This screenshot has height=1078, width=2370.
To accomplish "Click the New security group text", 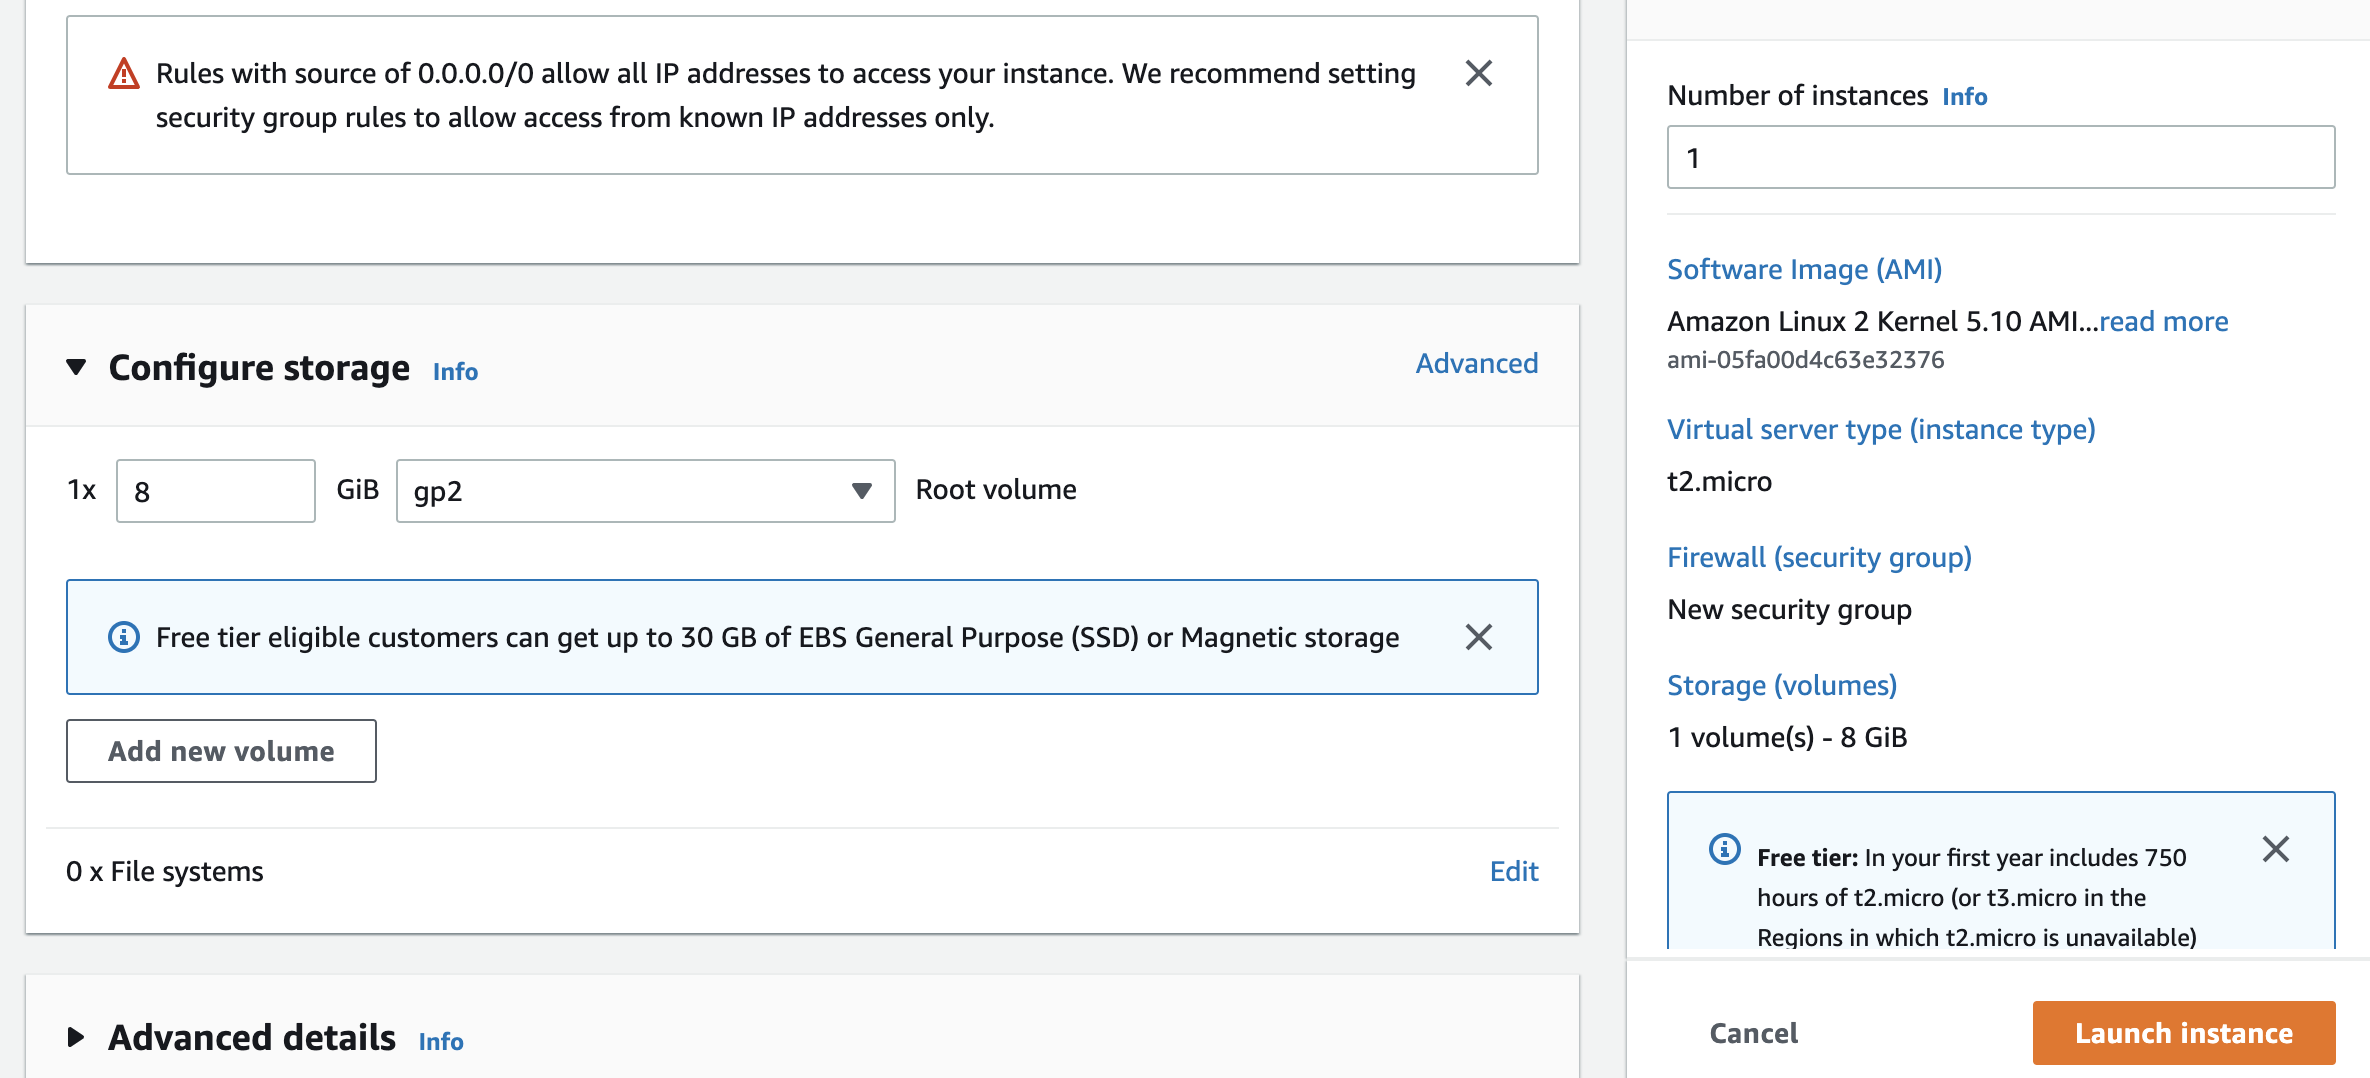I will tap(1789, 609).
